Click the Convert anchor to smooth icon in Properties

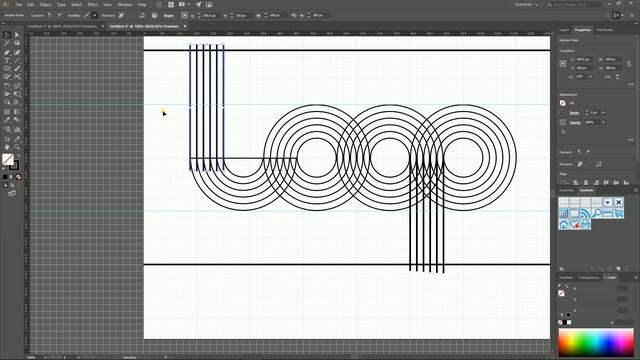[588, 152]
